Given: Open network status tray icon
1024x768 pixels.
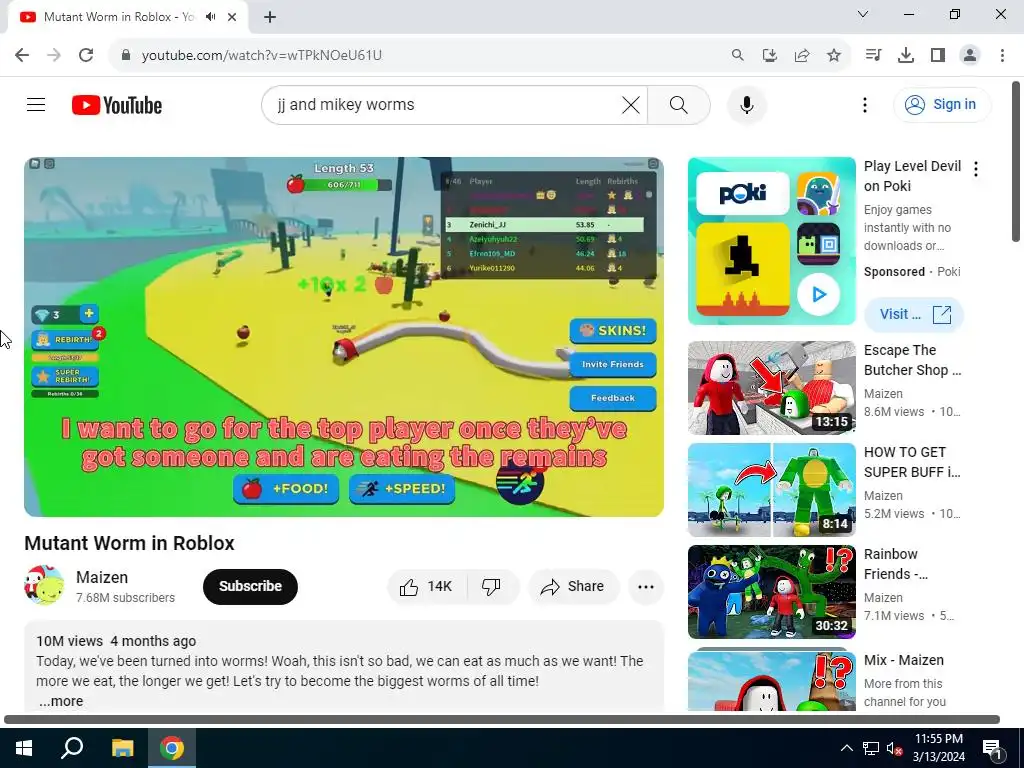Looking at the screenshot, I should [871, 748].
